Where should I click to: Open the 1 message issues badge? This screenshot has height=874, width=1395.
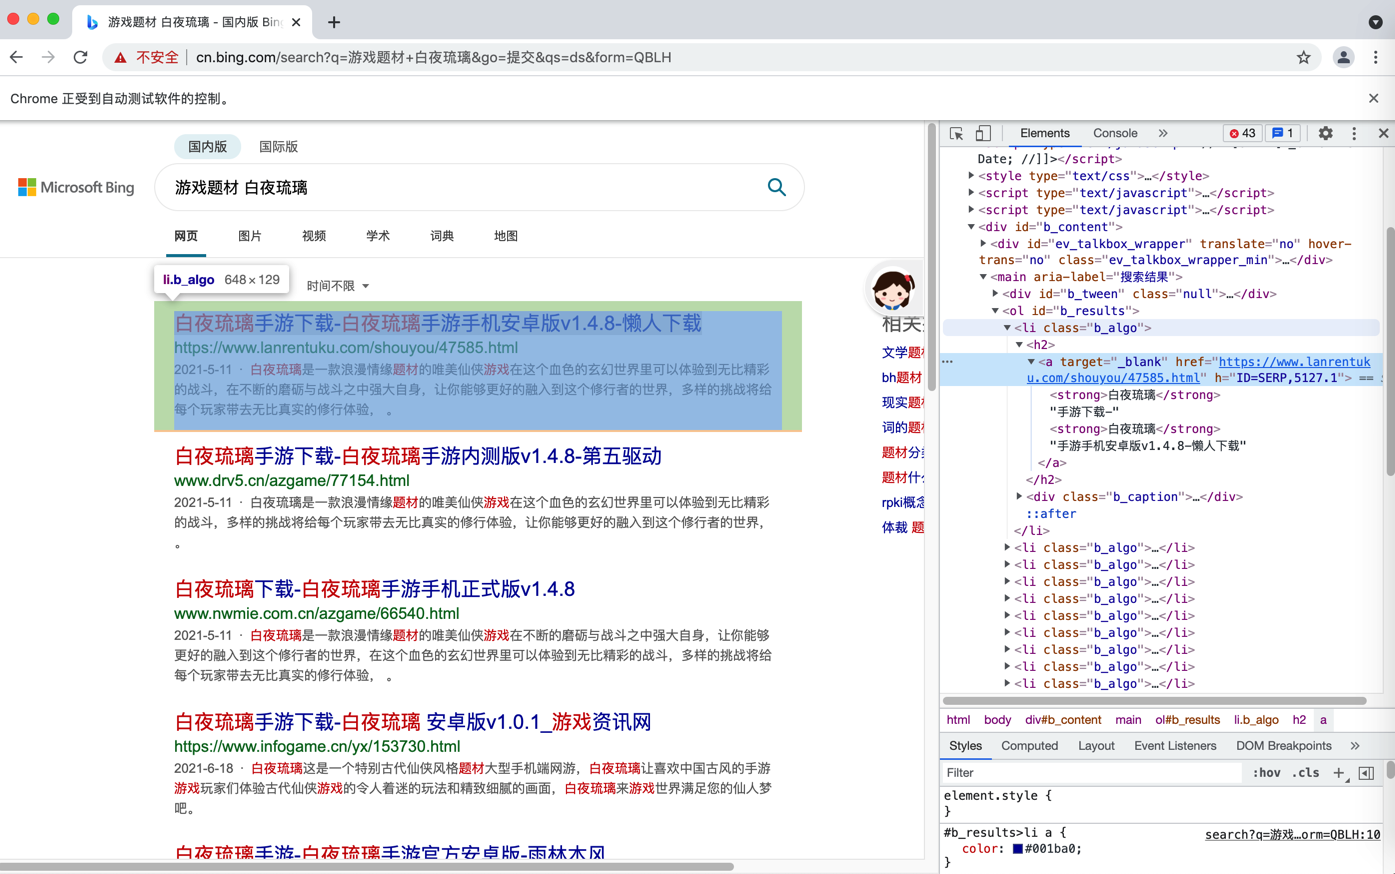point(1283,133)
